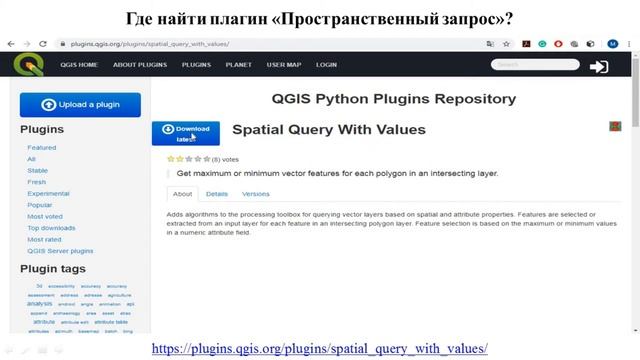
Task: Switch to the About tab
Action: click(182, 194)
